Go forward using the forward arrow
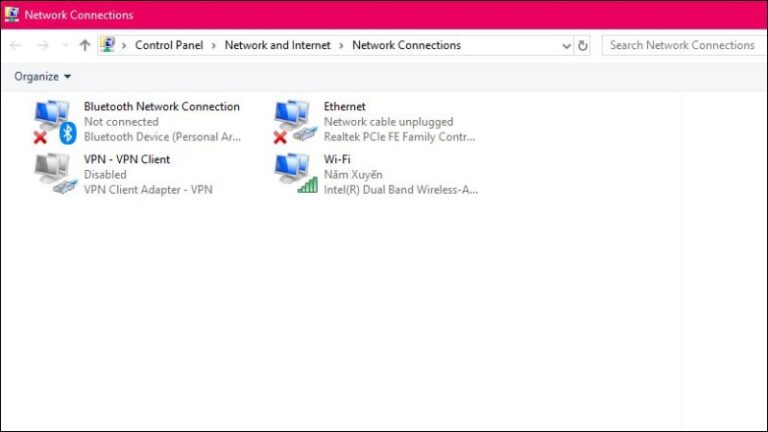The height and width of the screenshot is (432, 768). click(43, 45)
